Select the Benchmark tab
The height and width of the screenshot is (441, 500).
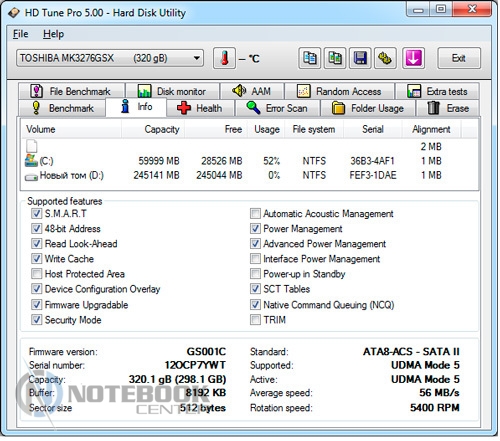click(x=63, y=108)
